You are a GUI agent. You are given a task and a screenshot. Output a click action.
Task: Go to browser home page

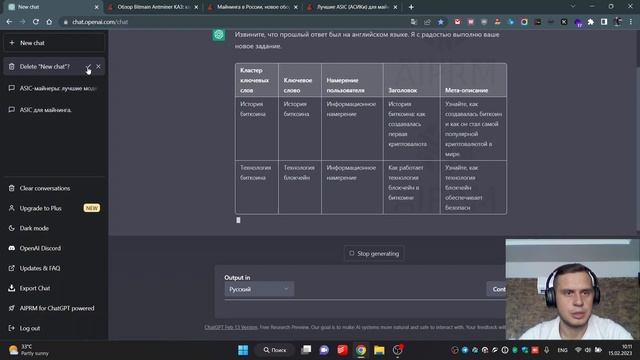(x=49, y=22)
